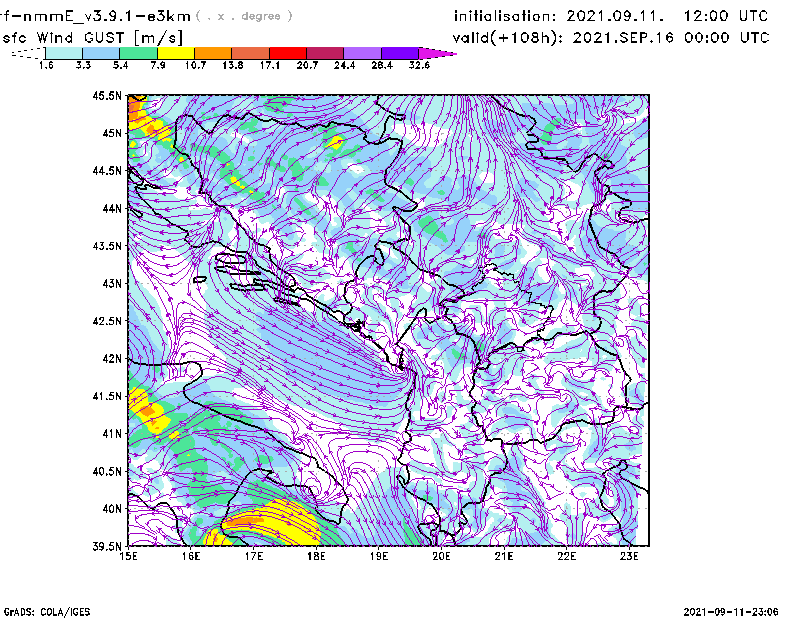Image resolution: width=800 pixels, height=618 pixels.
Task: Click the '2021-09-11-23:06' timestamp footer
Action: [731, 612]
